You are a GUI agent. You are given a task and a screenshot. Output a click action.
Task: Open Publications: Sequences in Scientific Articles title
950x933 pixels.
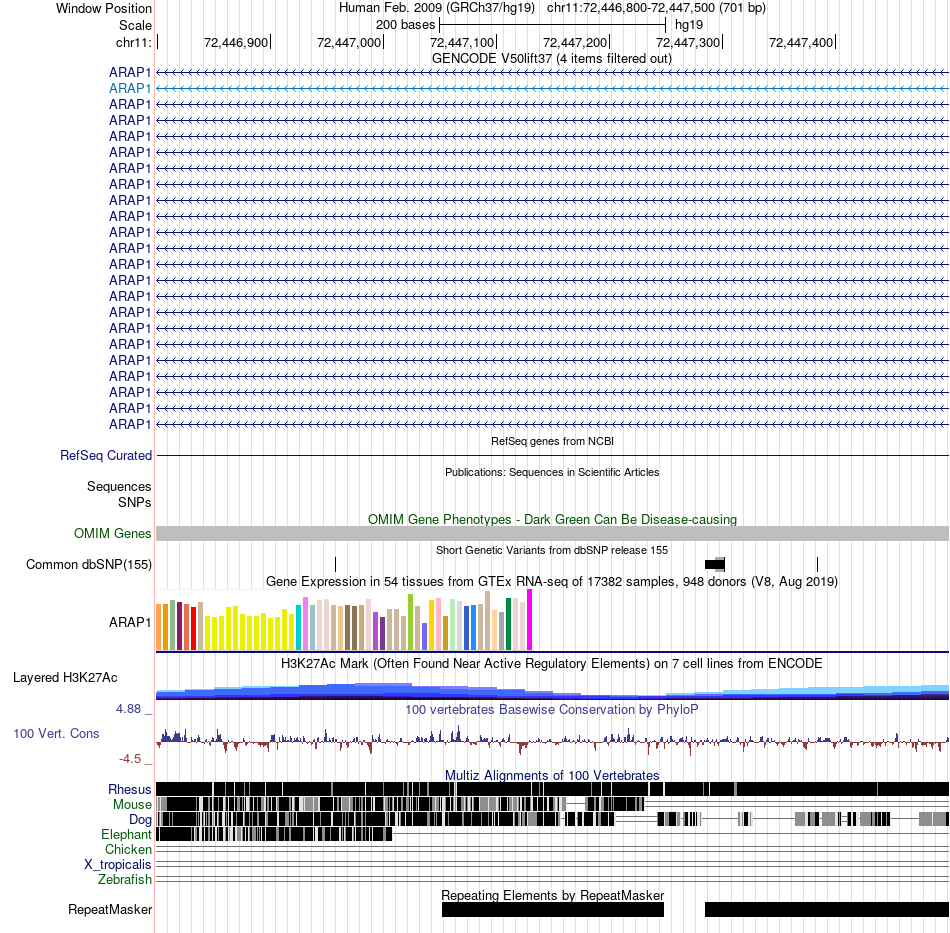[552, 472]
